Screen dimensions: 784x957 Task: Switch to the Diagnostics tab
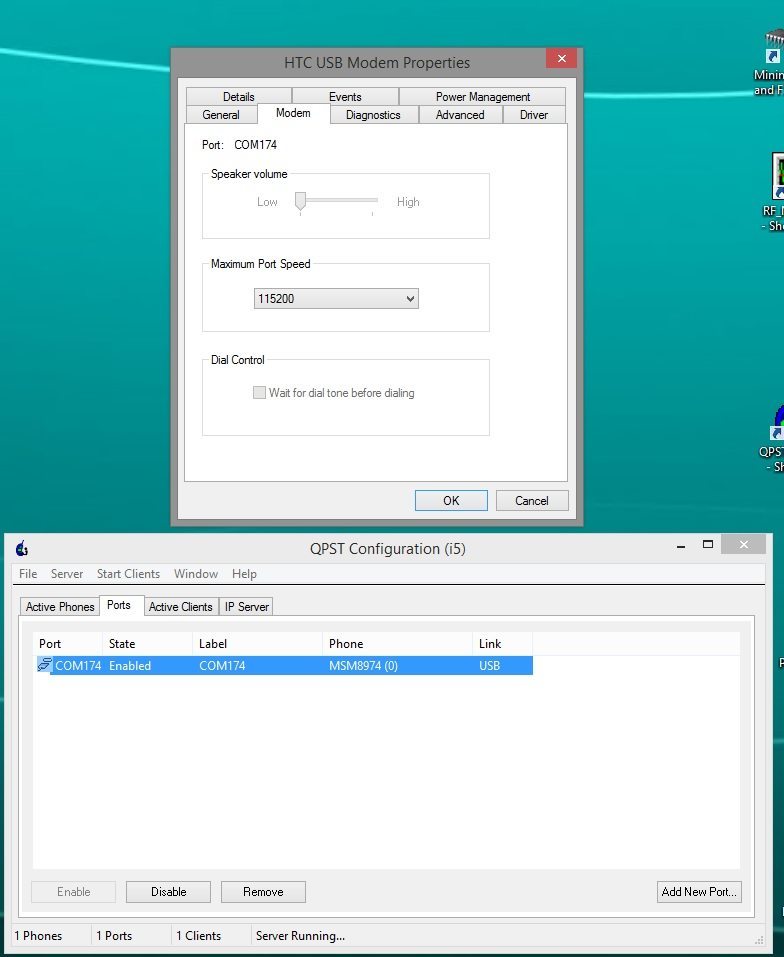[x=373, y=115]
